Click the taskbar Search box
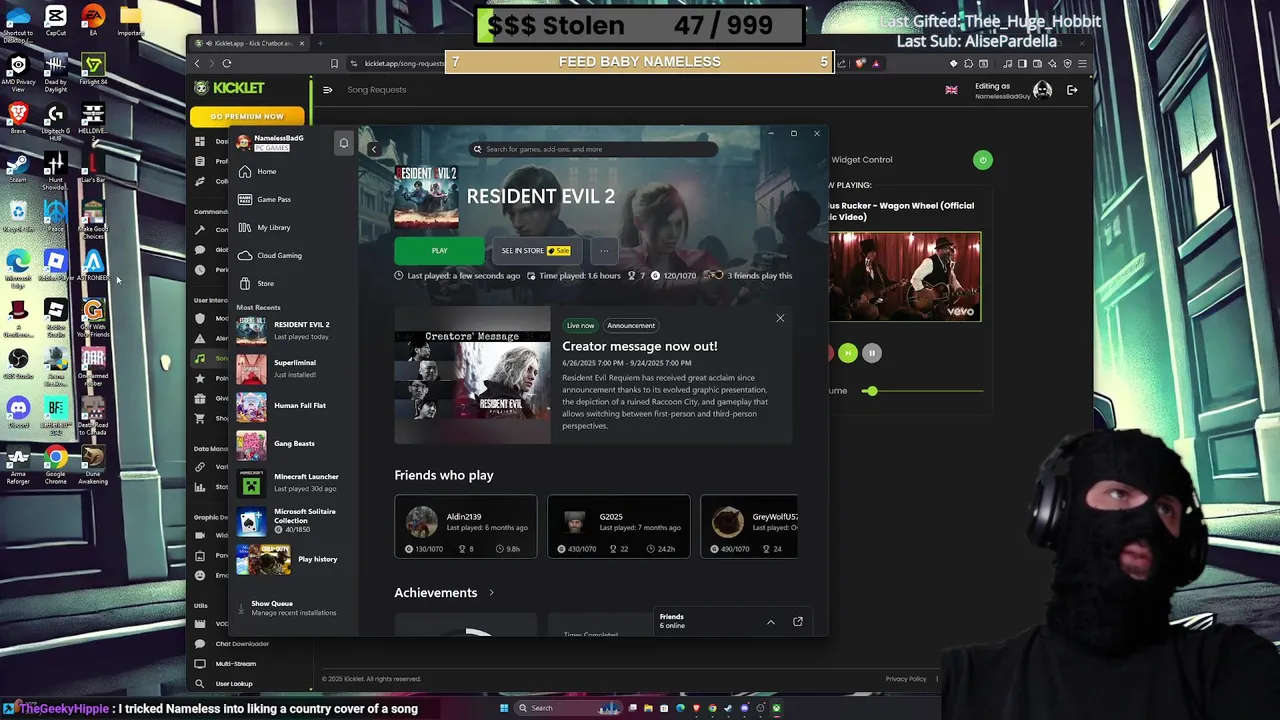This screenshot has height=720, width=1280. point(569,708)
